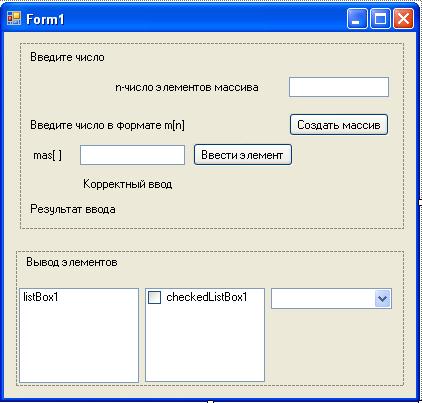
Task: Open the combo box dropdown arrow
Action: [382, 299]
